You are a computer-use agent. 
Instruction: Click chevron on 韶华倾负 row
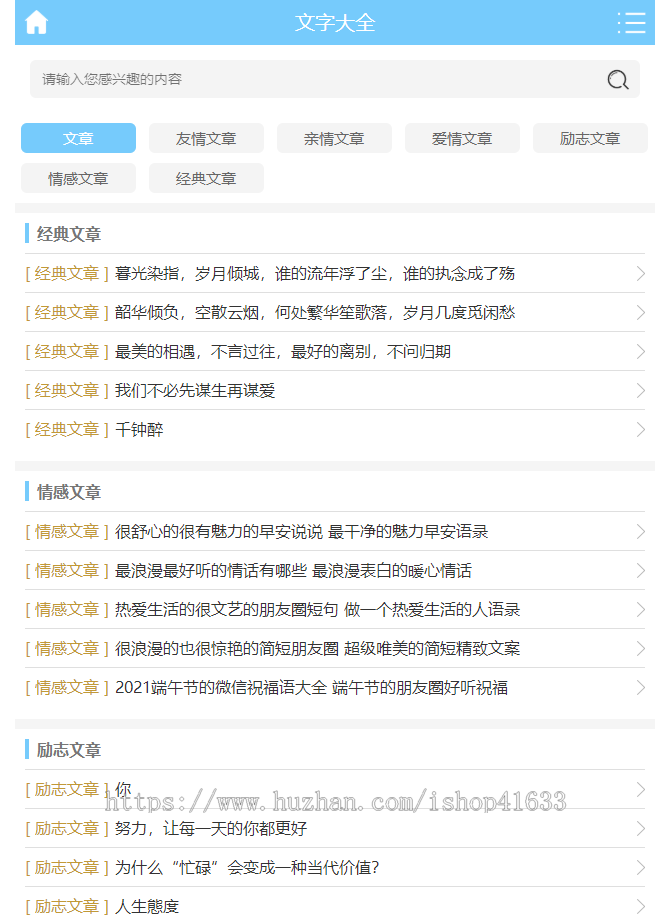[x=640, y=313]
